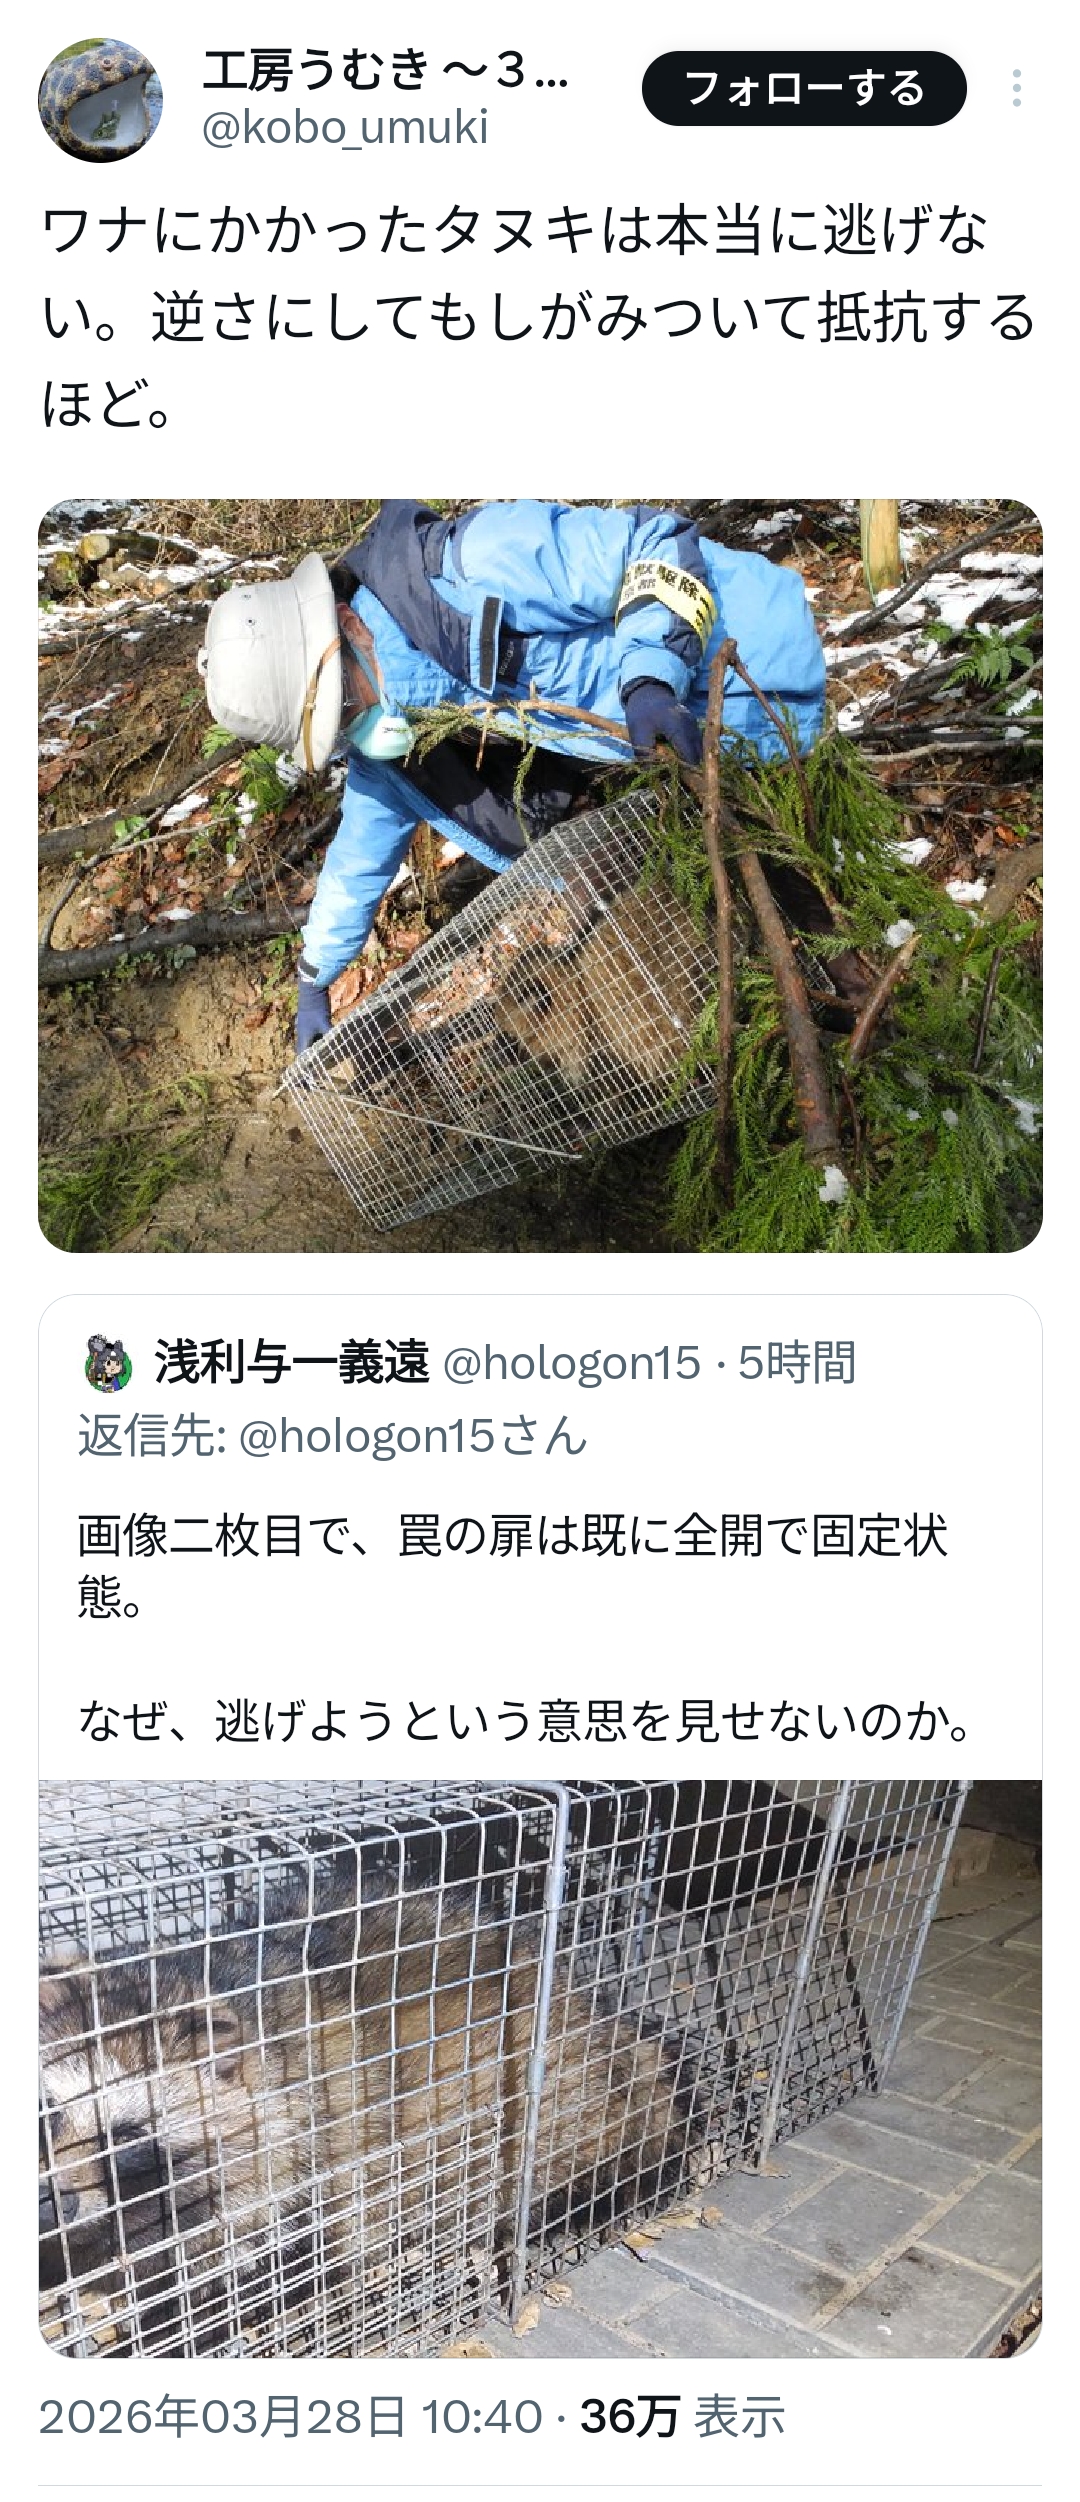The width and height of the screenshot is (1080, 2502).
Task: Click the 5時間 time label on quoted tweet
Action: tap(797, 1362)
